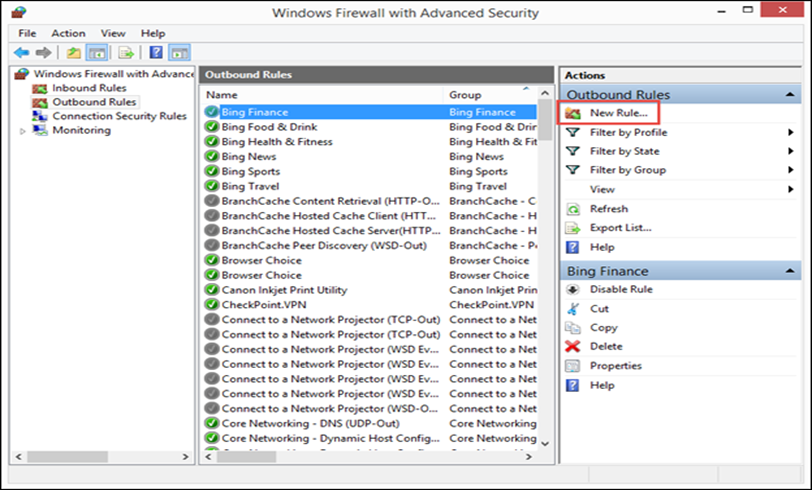Click New Rule... in Actions pane

pos(619,113)
